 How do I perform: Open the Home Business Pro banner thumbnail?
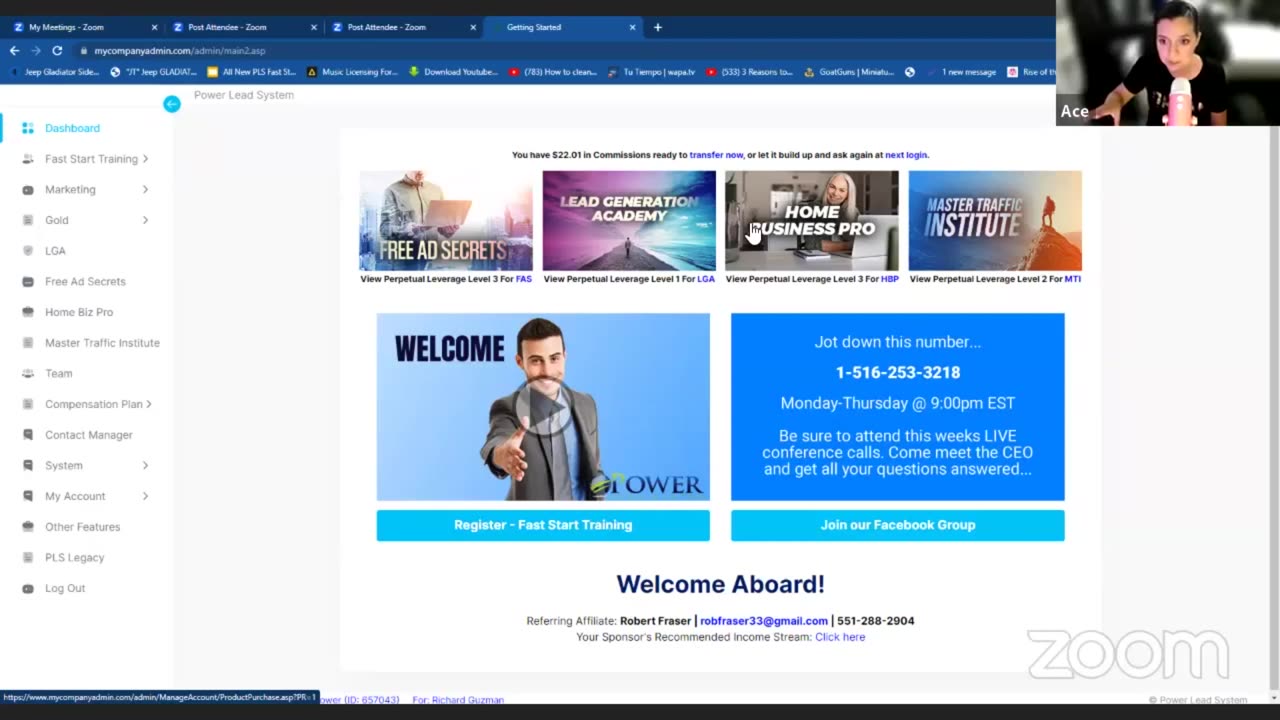click(812, 221)
